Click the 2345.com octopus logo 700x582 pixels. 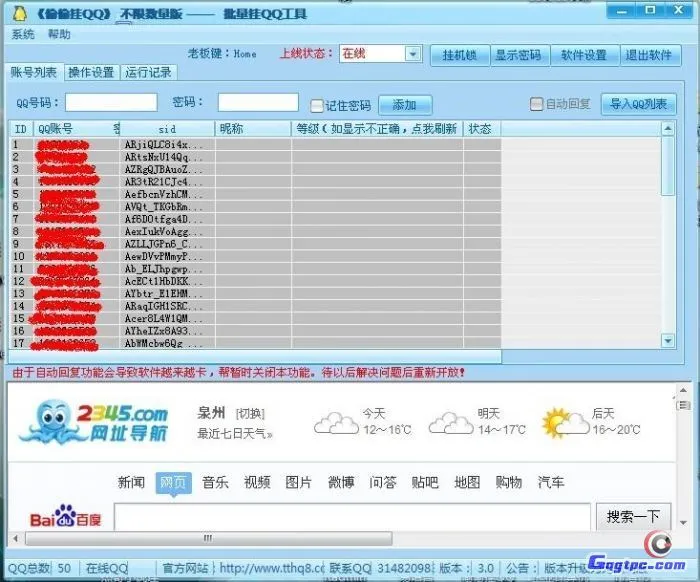click(x=93, y=422)
